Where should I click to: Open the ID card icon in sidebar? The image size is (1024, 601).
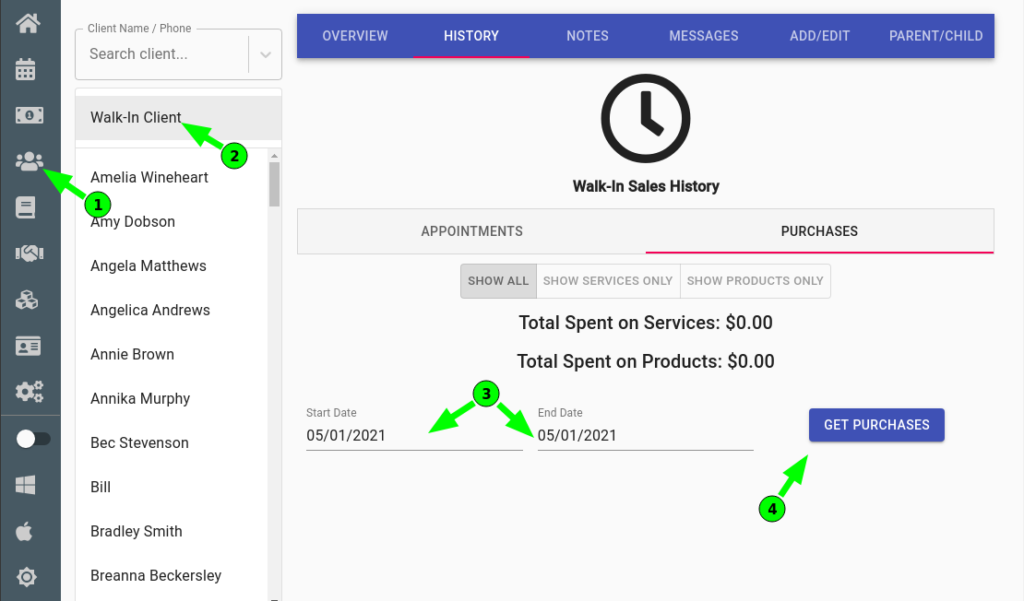[28, 346]
